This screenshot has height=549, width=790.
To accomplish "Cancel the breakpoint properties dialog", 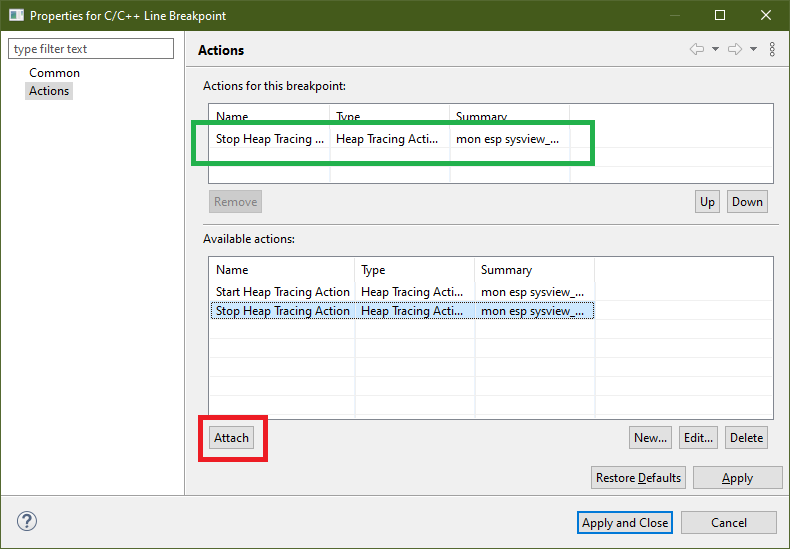I will coord(729,522).
